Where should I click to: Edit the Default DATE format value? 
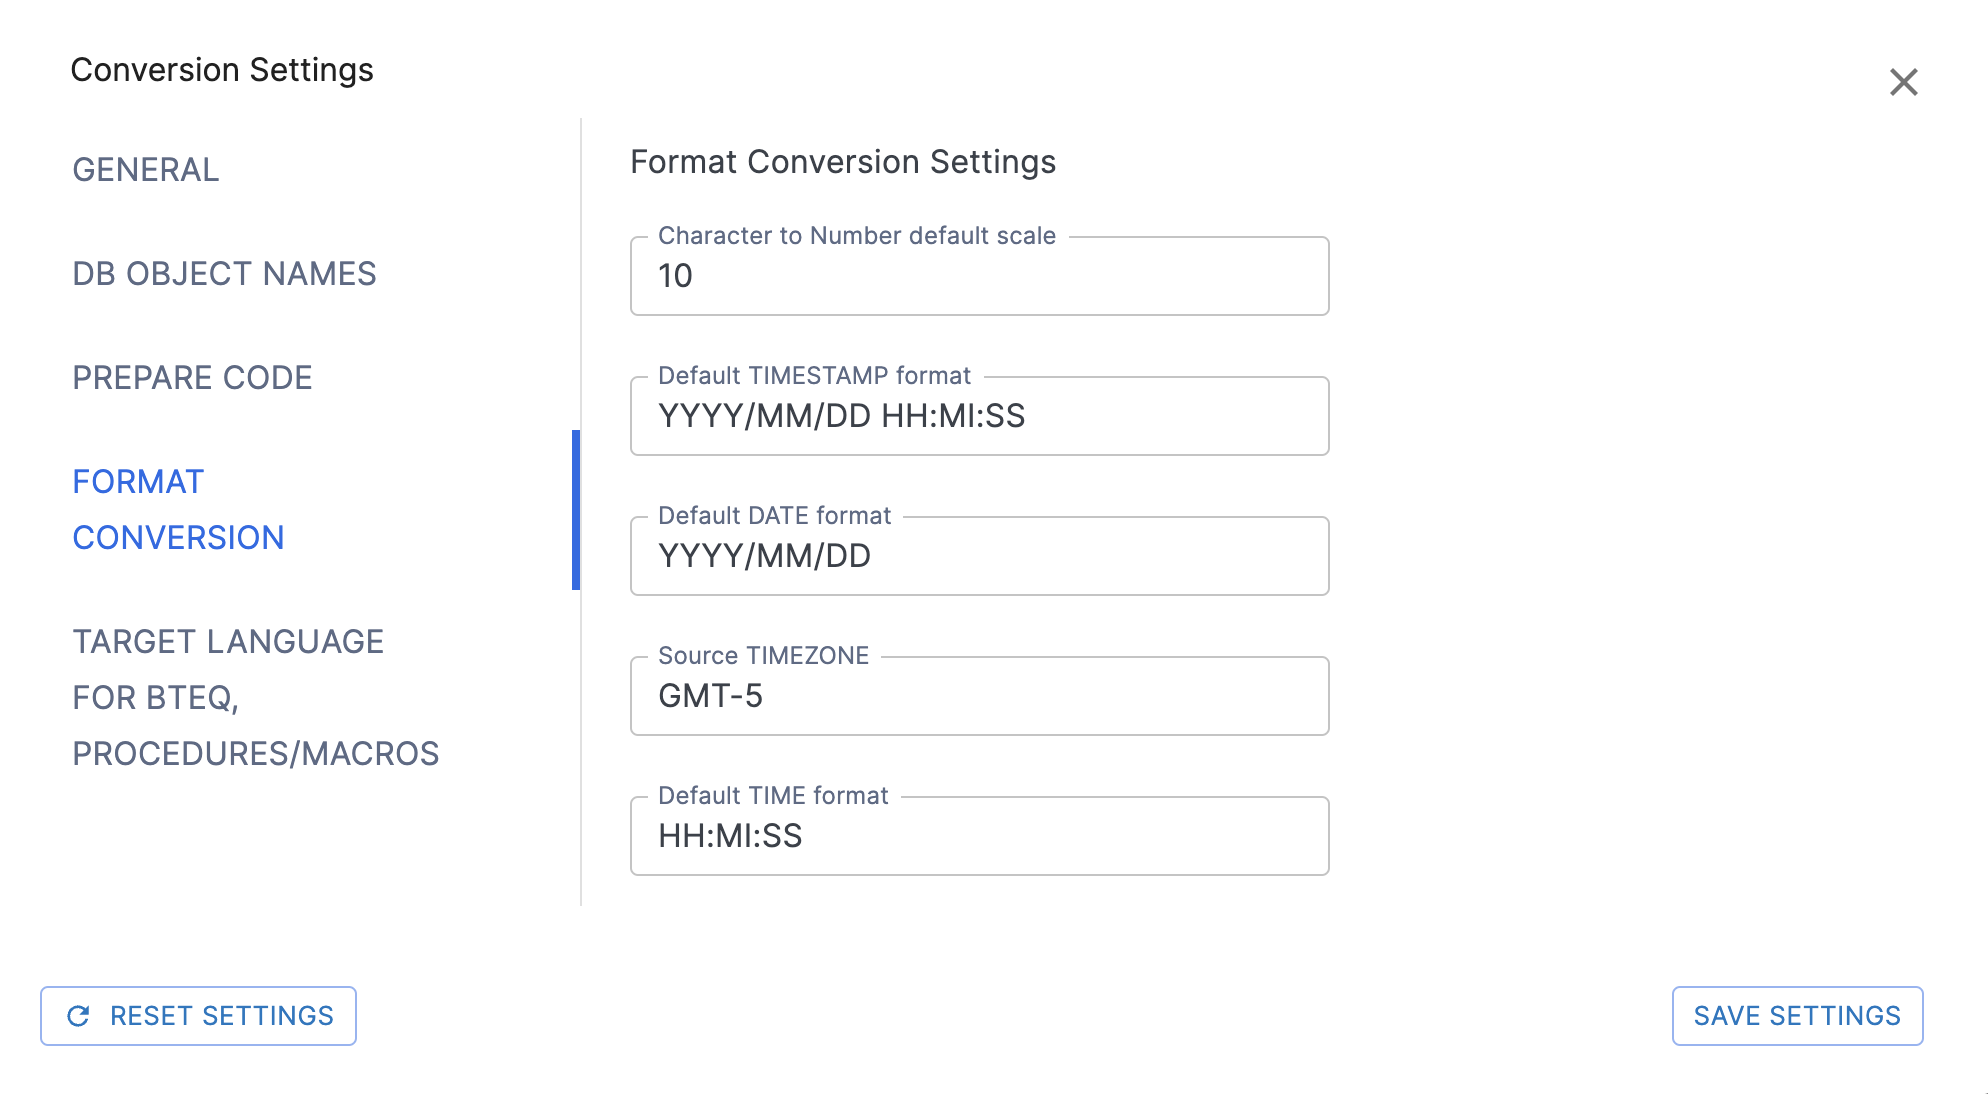[980, 557]
